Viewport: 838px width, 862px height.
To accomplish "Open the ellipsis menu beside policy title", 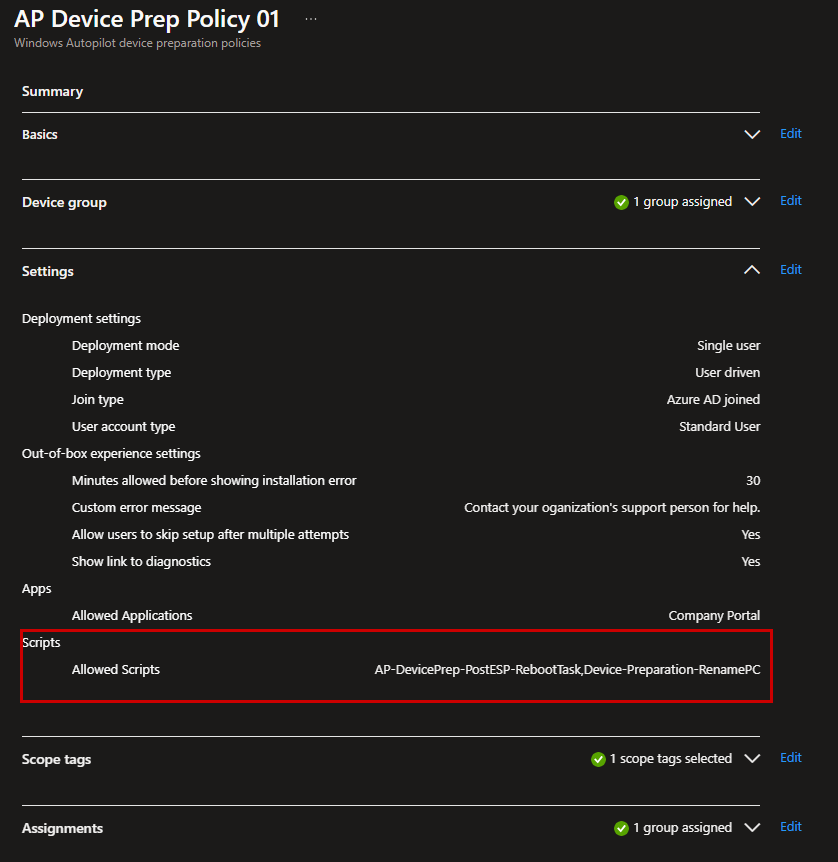I will [311, 19].
